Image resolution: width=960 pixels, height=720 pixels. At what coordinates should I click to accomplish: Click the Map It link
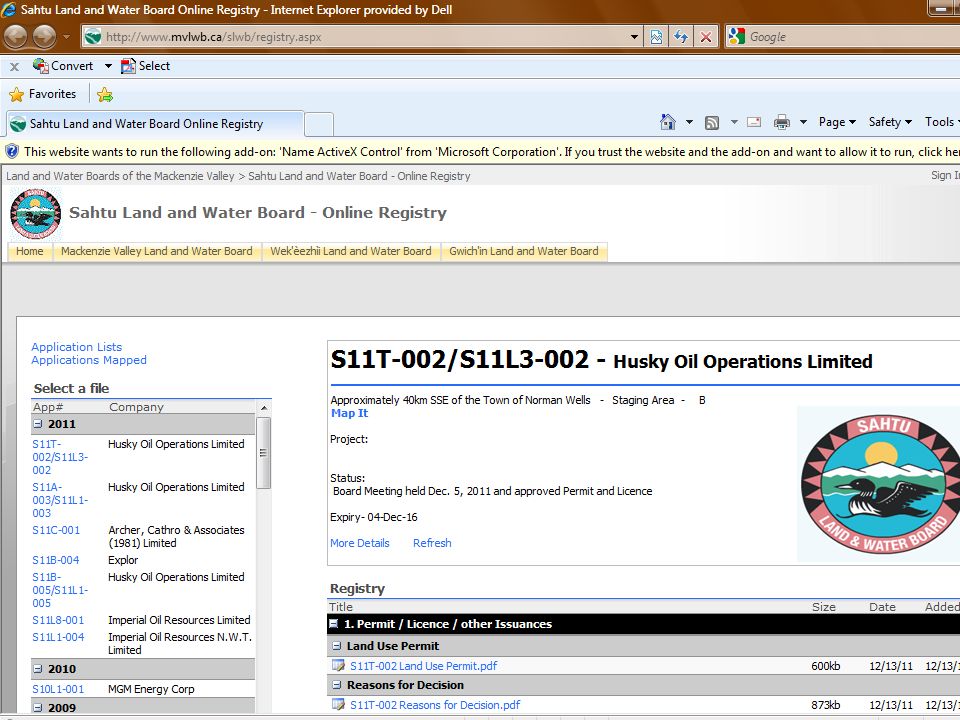click(x=350, y=413)
